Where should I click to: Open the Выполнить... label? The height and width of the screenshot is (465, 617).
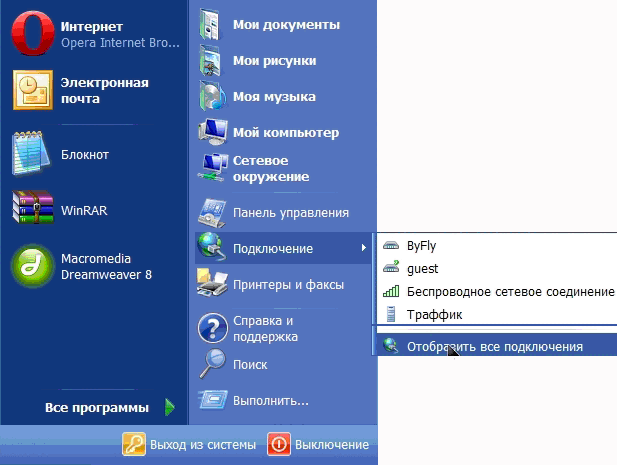[x=271, y=401]
